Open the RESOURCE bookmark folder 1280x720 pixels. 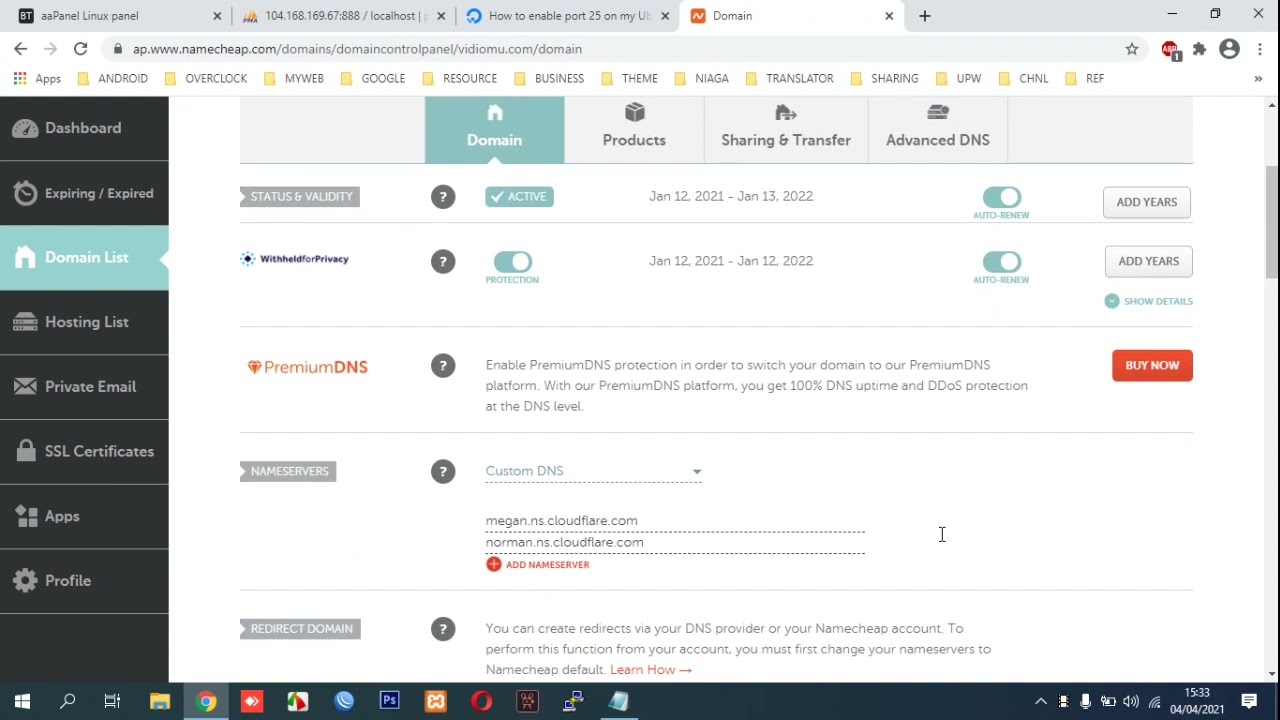[459, 78]
